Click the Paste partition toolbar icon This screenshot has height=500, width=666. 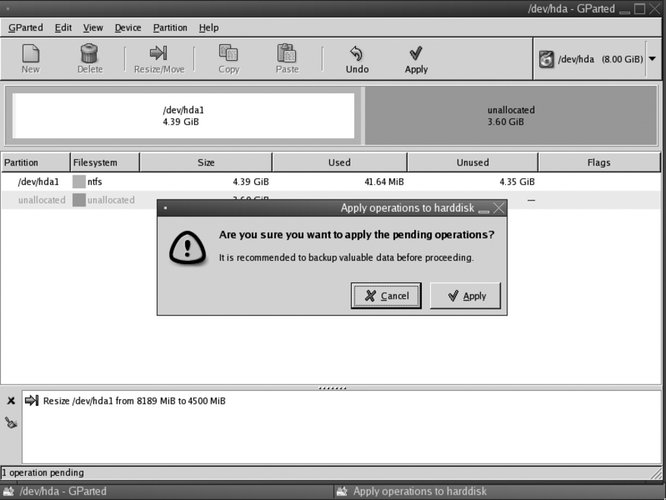(x=287, y=58)
